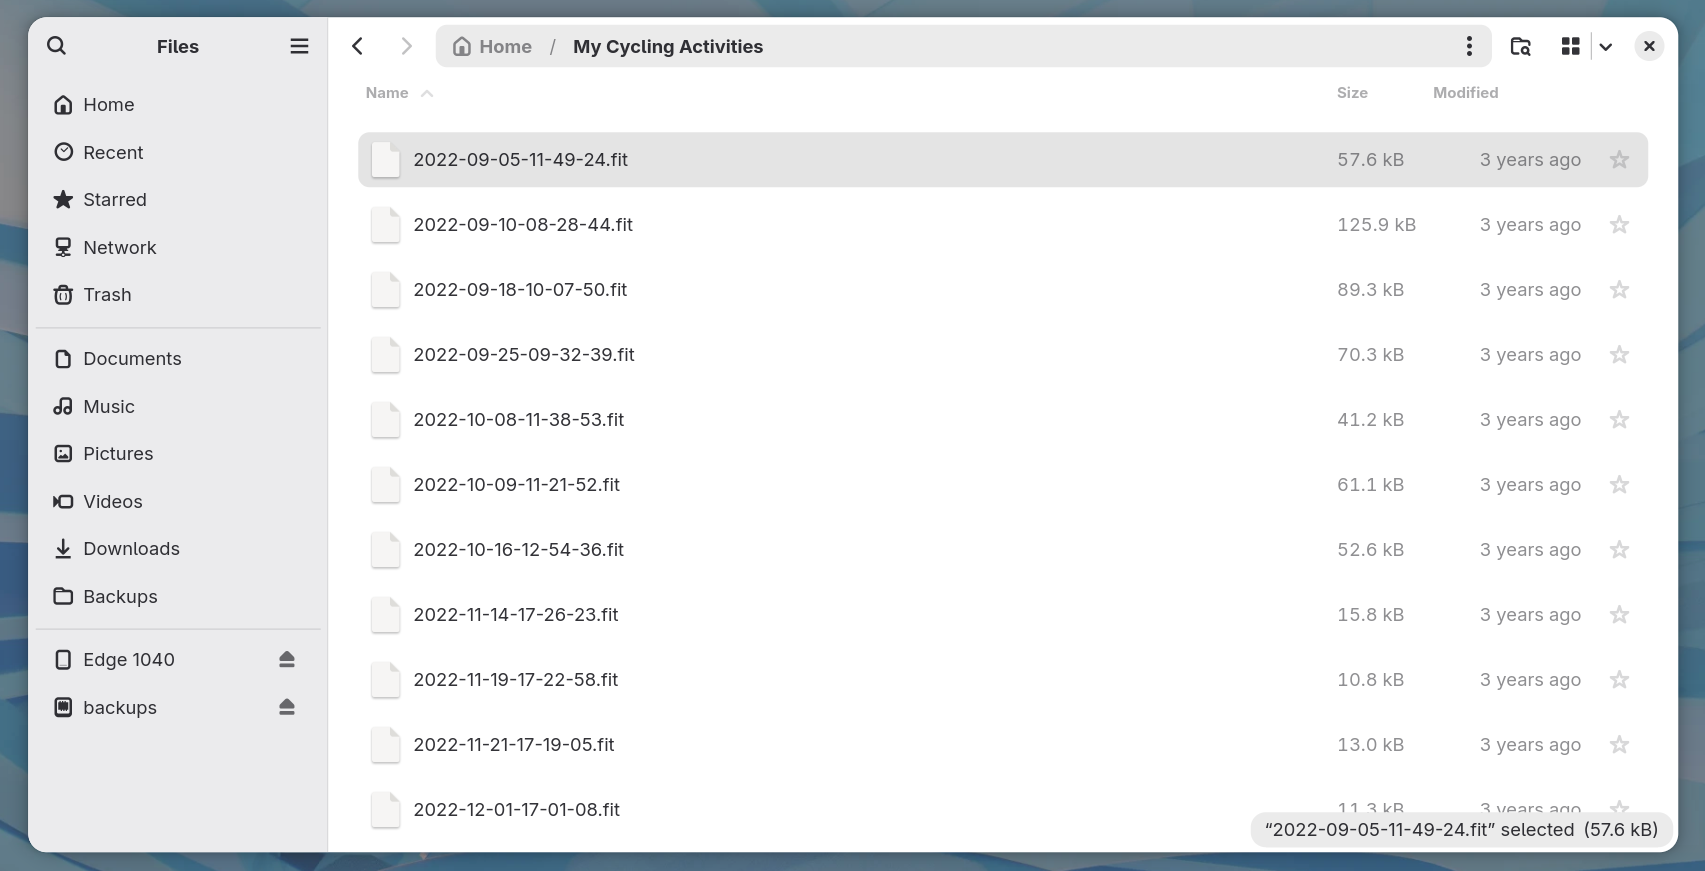
Task: Open the Downloads folder in sidebar
Action: (x=178, y=549)
